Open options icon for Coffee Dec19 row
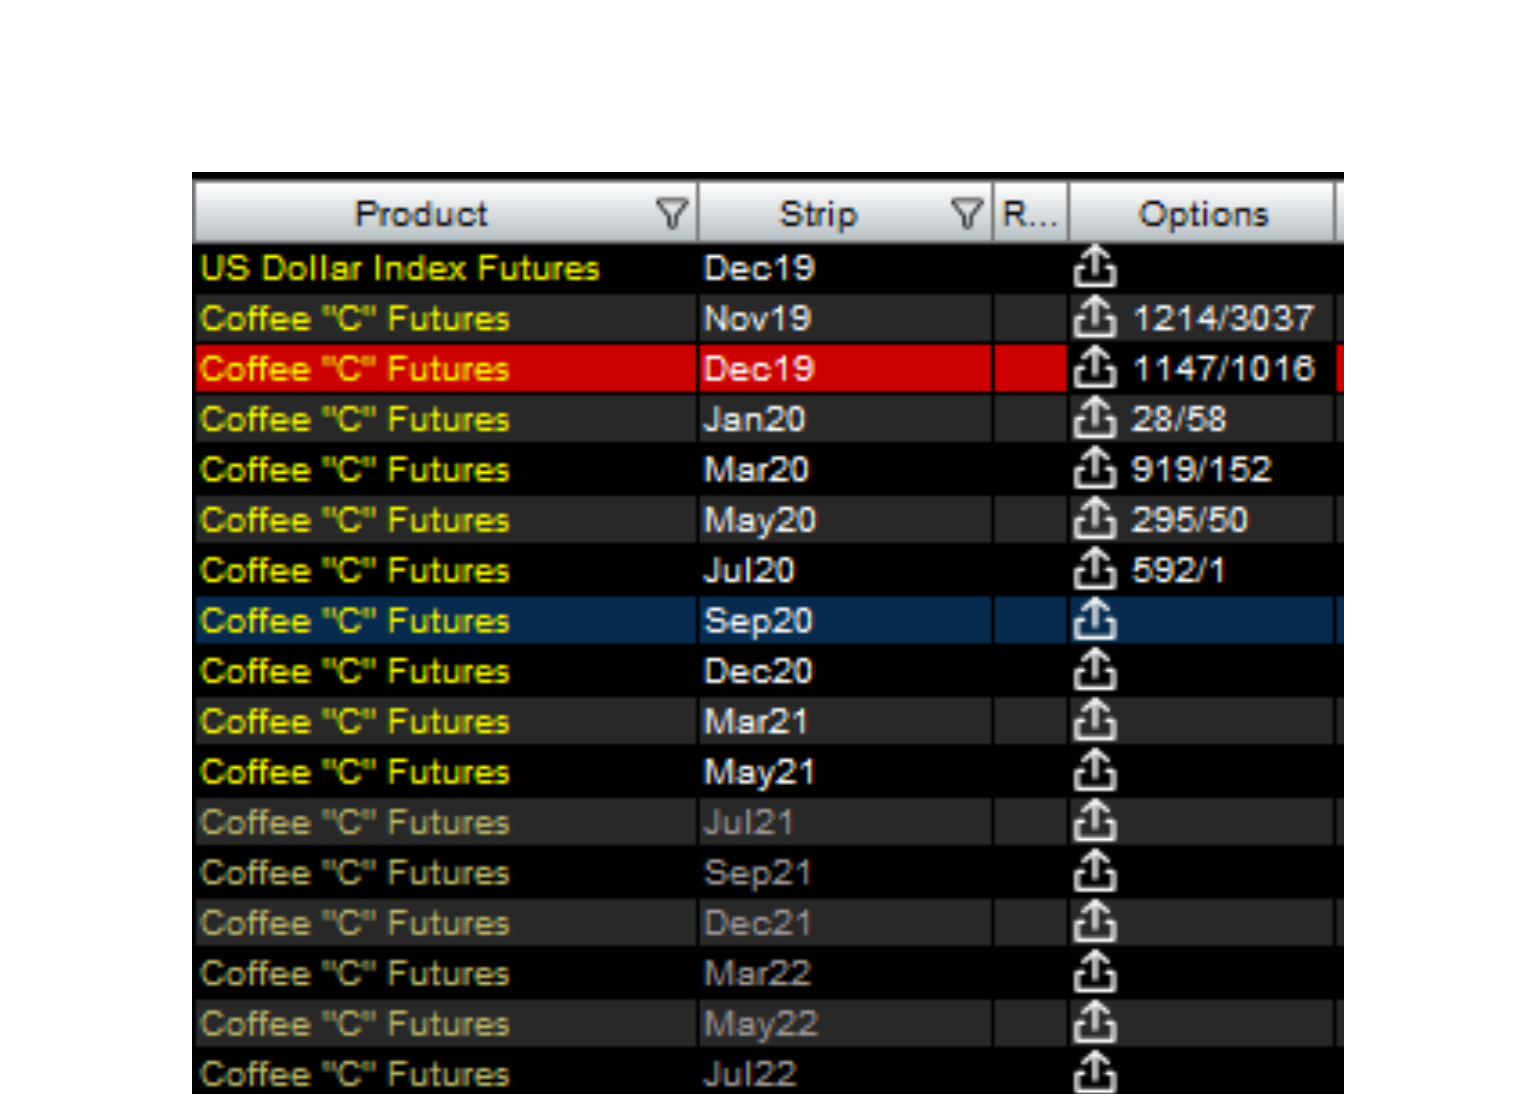1536x1094 pixels. click(x=1095, y=368)
